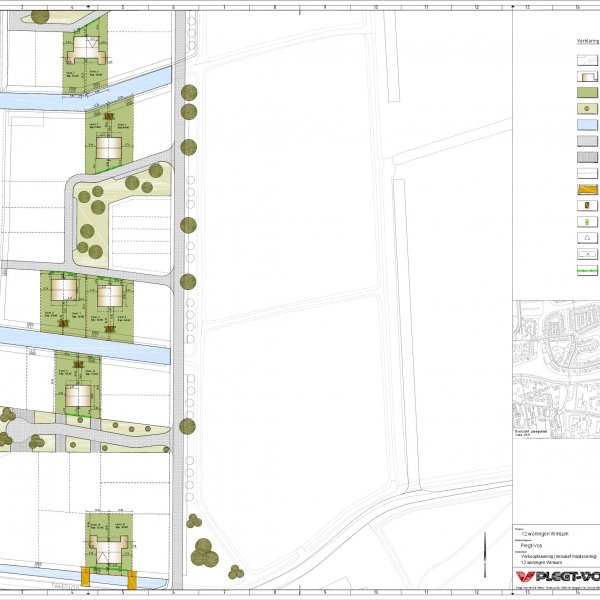Image resolution: width=600 pixels, height=600 pixels.
Task: Click the Verklaring legend heading
Action: [588, 41]
